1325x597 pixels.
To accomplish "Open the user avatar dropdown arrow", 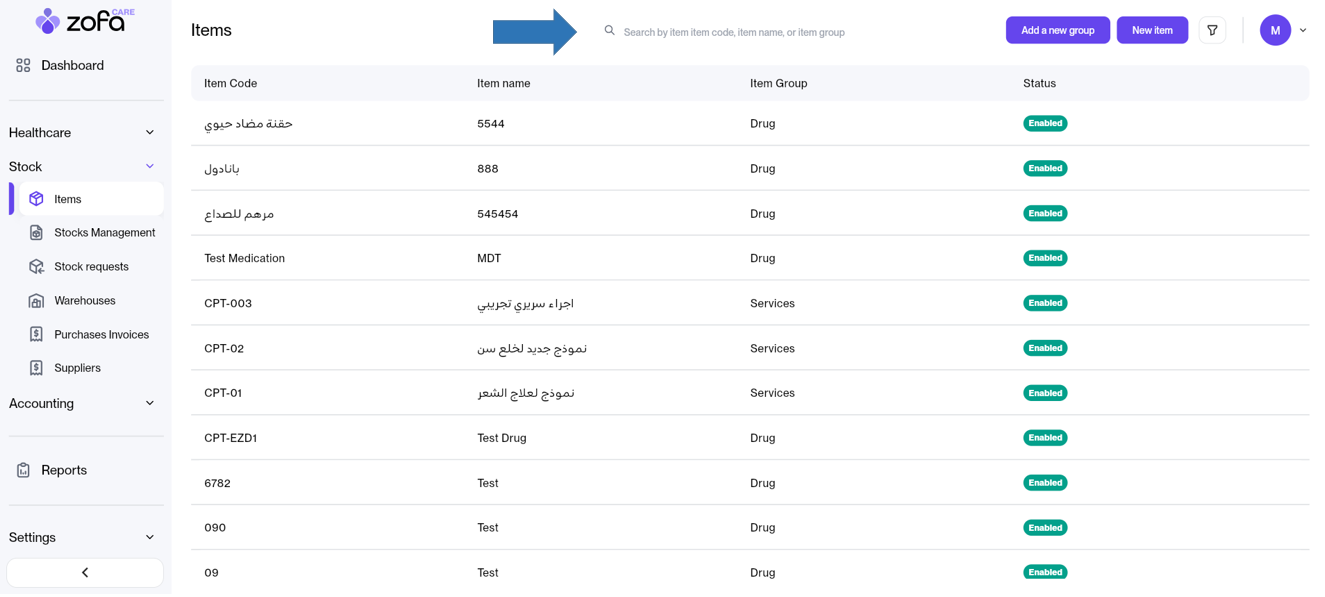I will point(1303,31).
